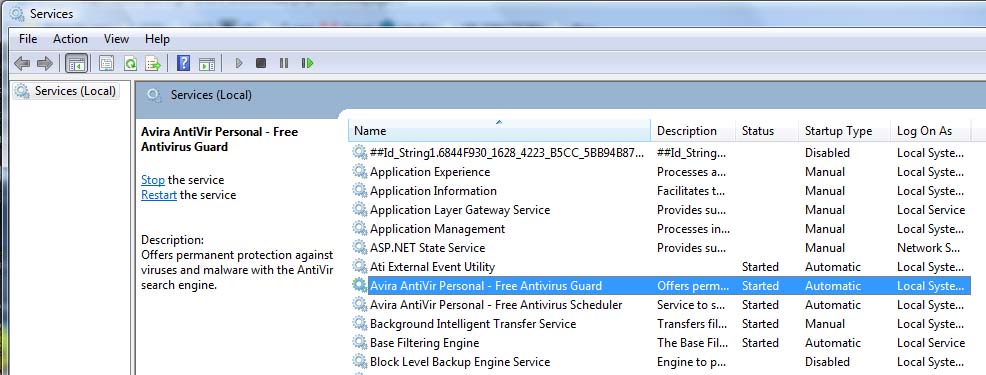Select the ##Id_String1.6844F930 service name
This screenshot has width=986, height=375.
(507, 152)
